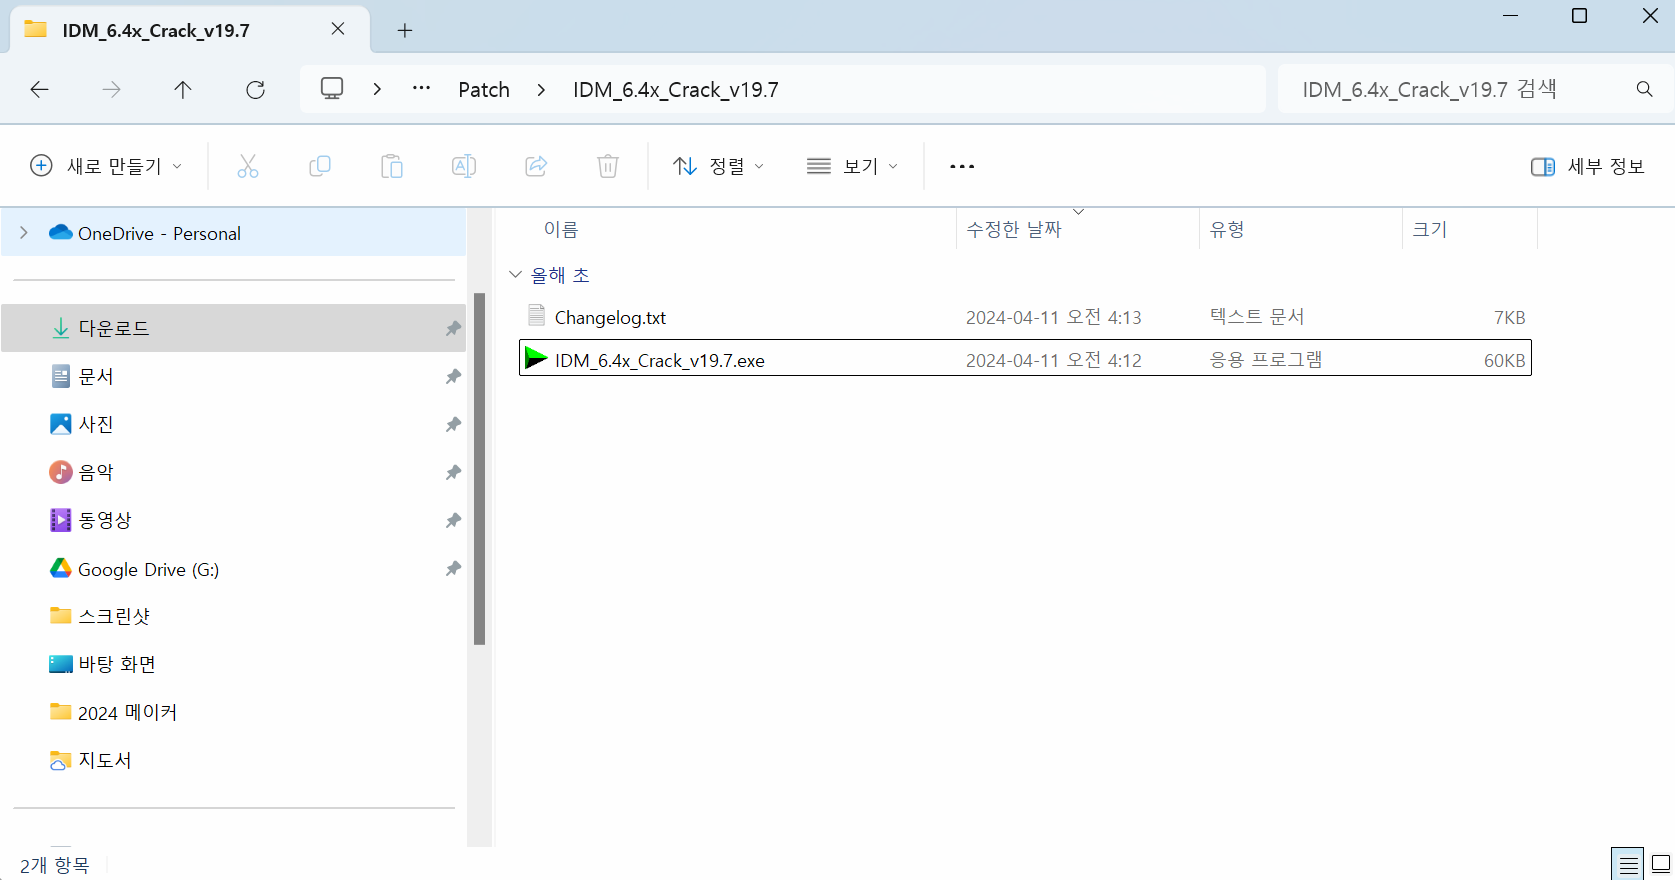The height and width of the screenshot is (880, 1675).
Task: Open 음악 (Music) in sidebar
Action: 233,472
